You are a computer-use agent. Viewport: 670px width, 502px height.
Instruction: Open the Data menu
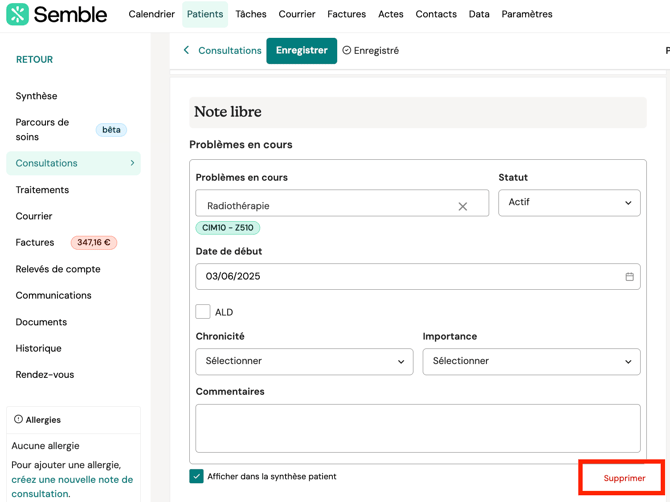[x=479, y=14]
